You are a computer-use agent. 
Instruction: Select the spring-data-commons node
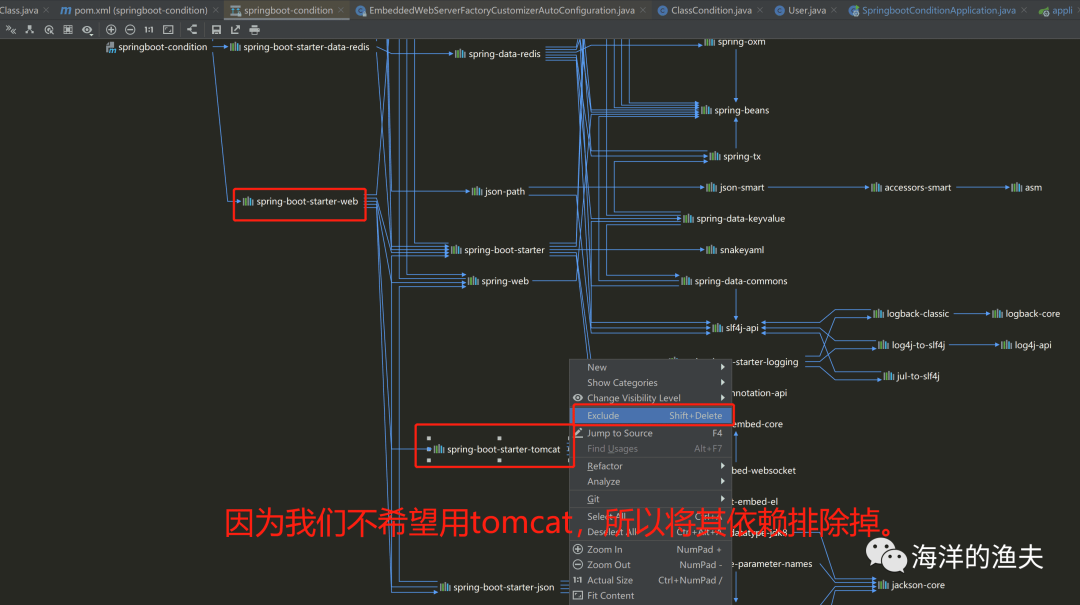[x=734, y=281]
